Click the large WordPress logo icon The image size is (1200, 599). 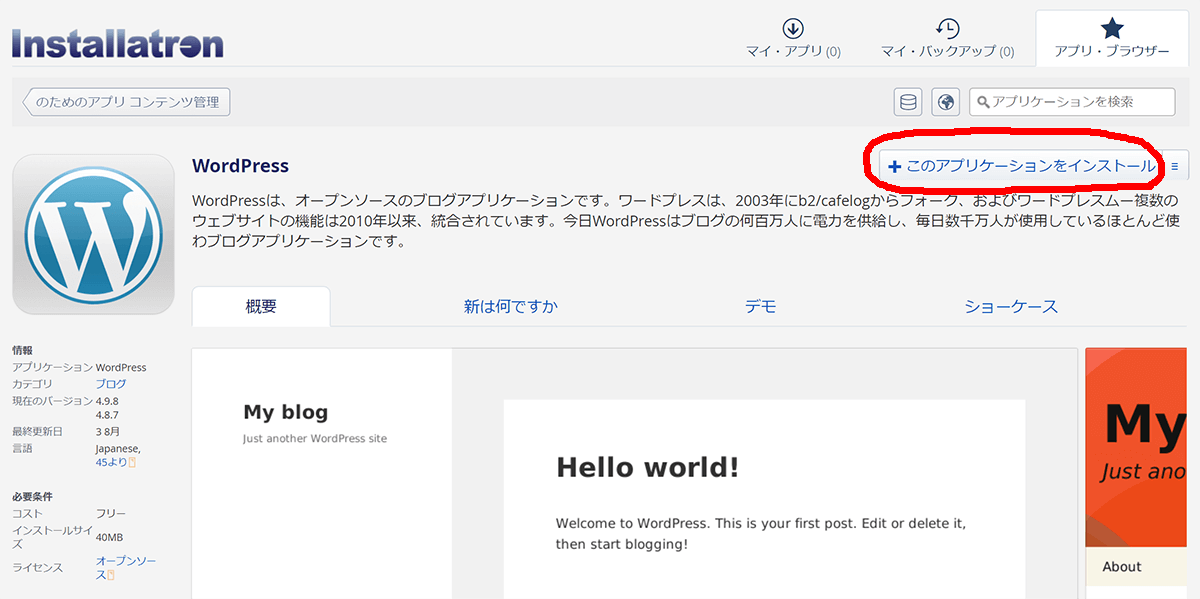tap(93, 234)
